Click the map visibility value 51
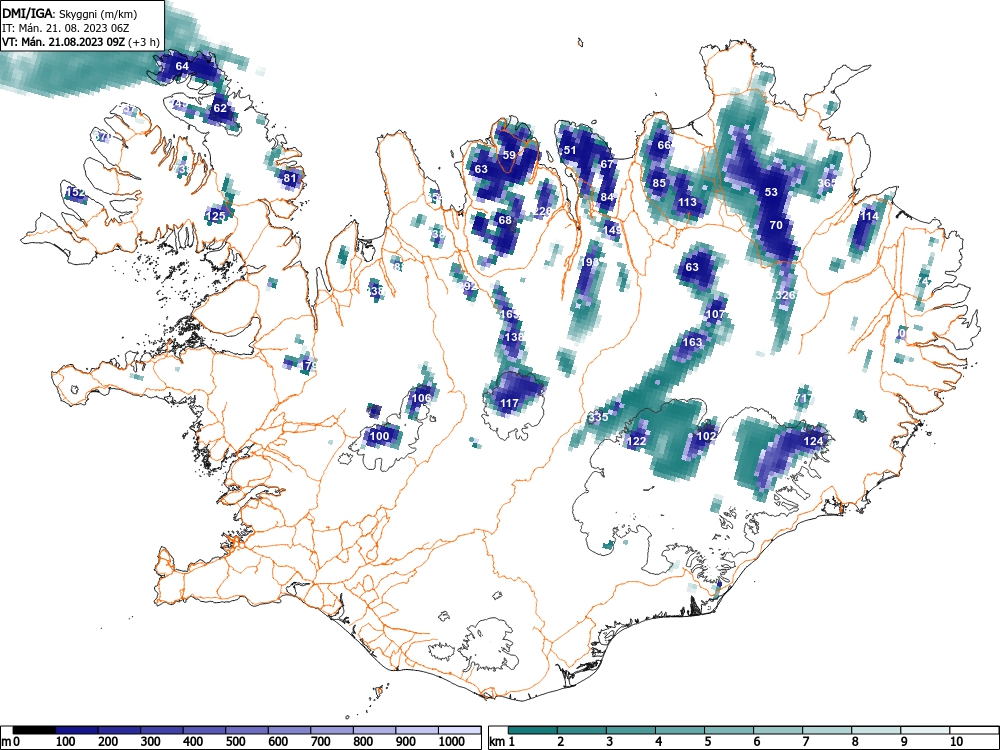 pyautogui.click(x=570, y=151)
